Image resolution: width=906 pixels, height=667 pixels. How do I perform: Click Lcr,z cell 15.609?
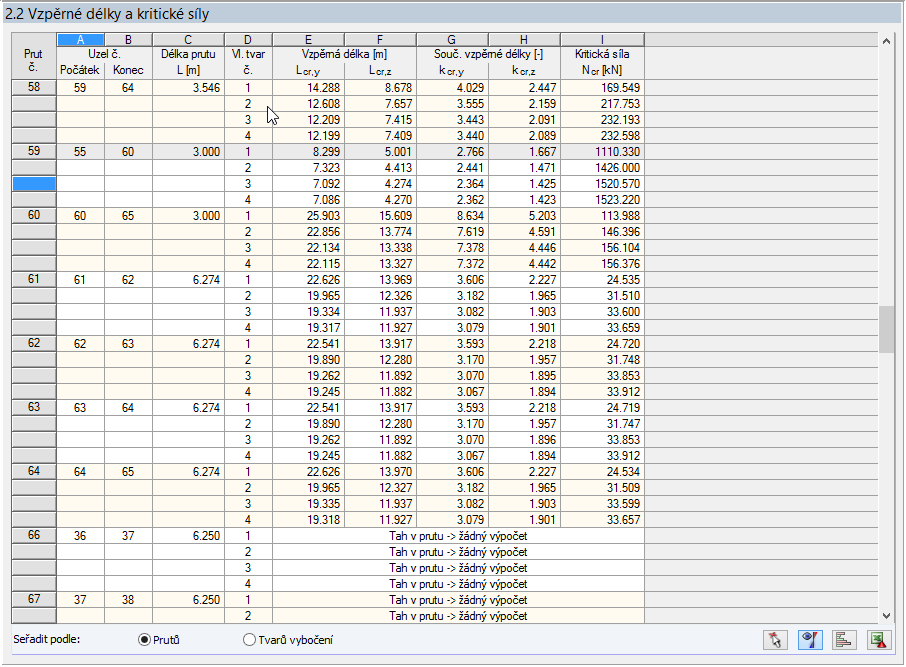(380, 216)
